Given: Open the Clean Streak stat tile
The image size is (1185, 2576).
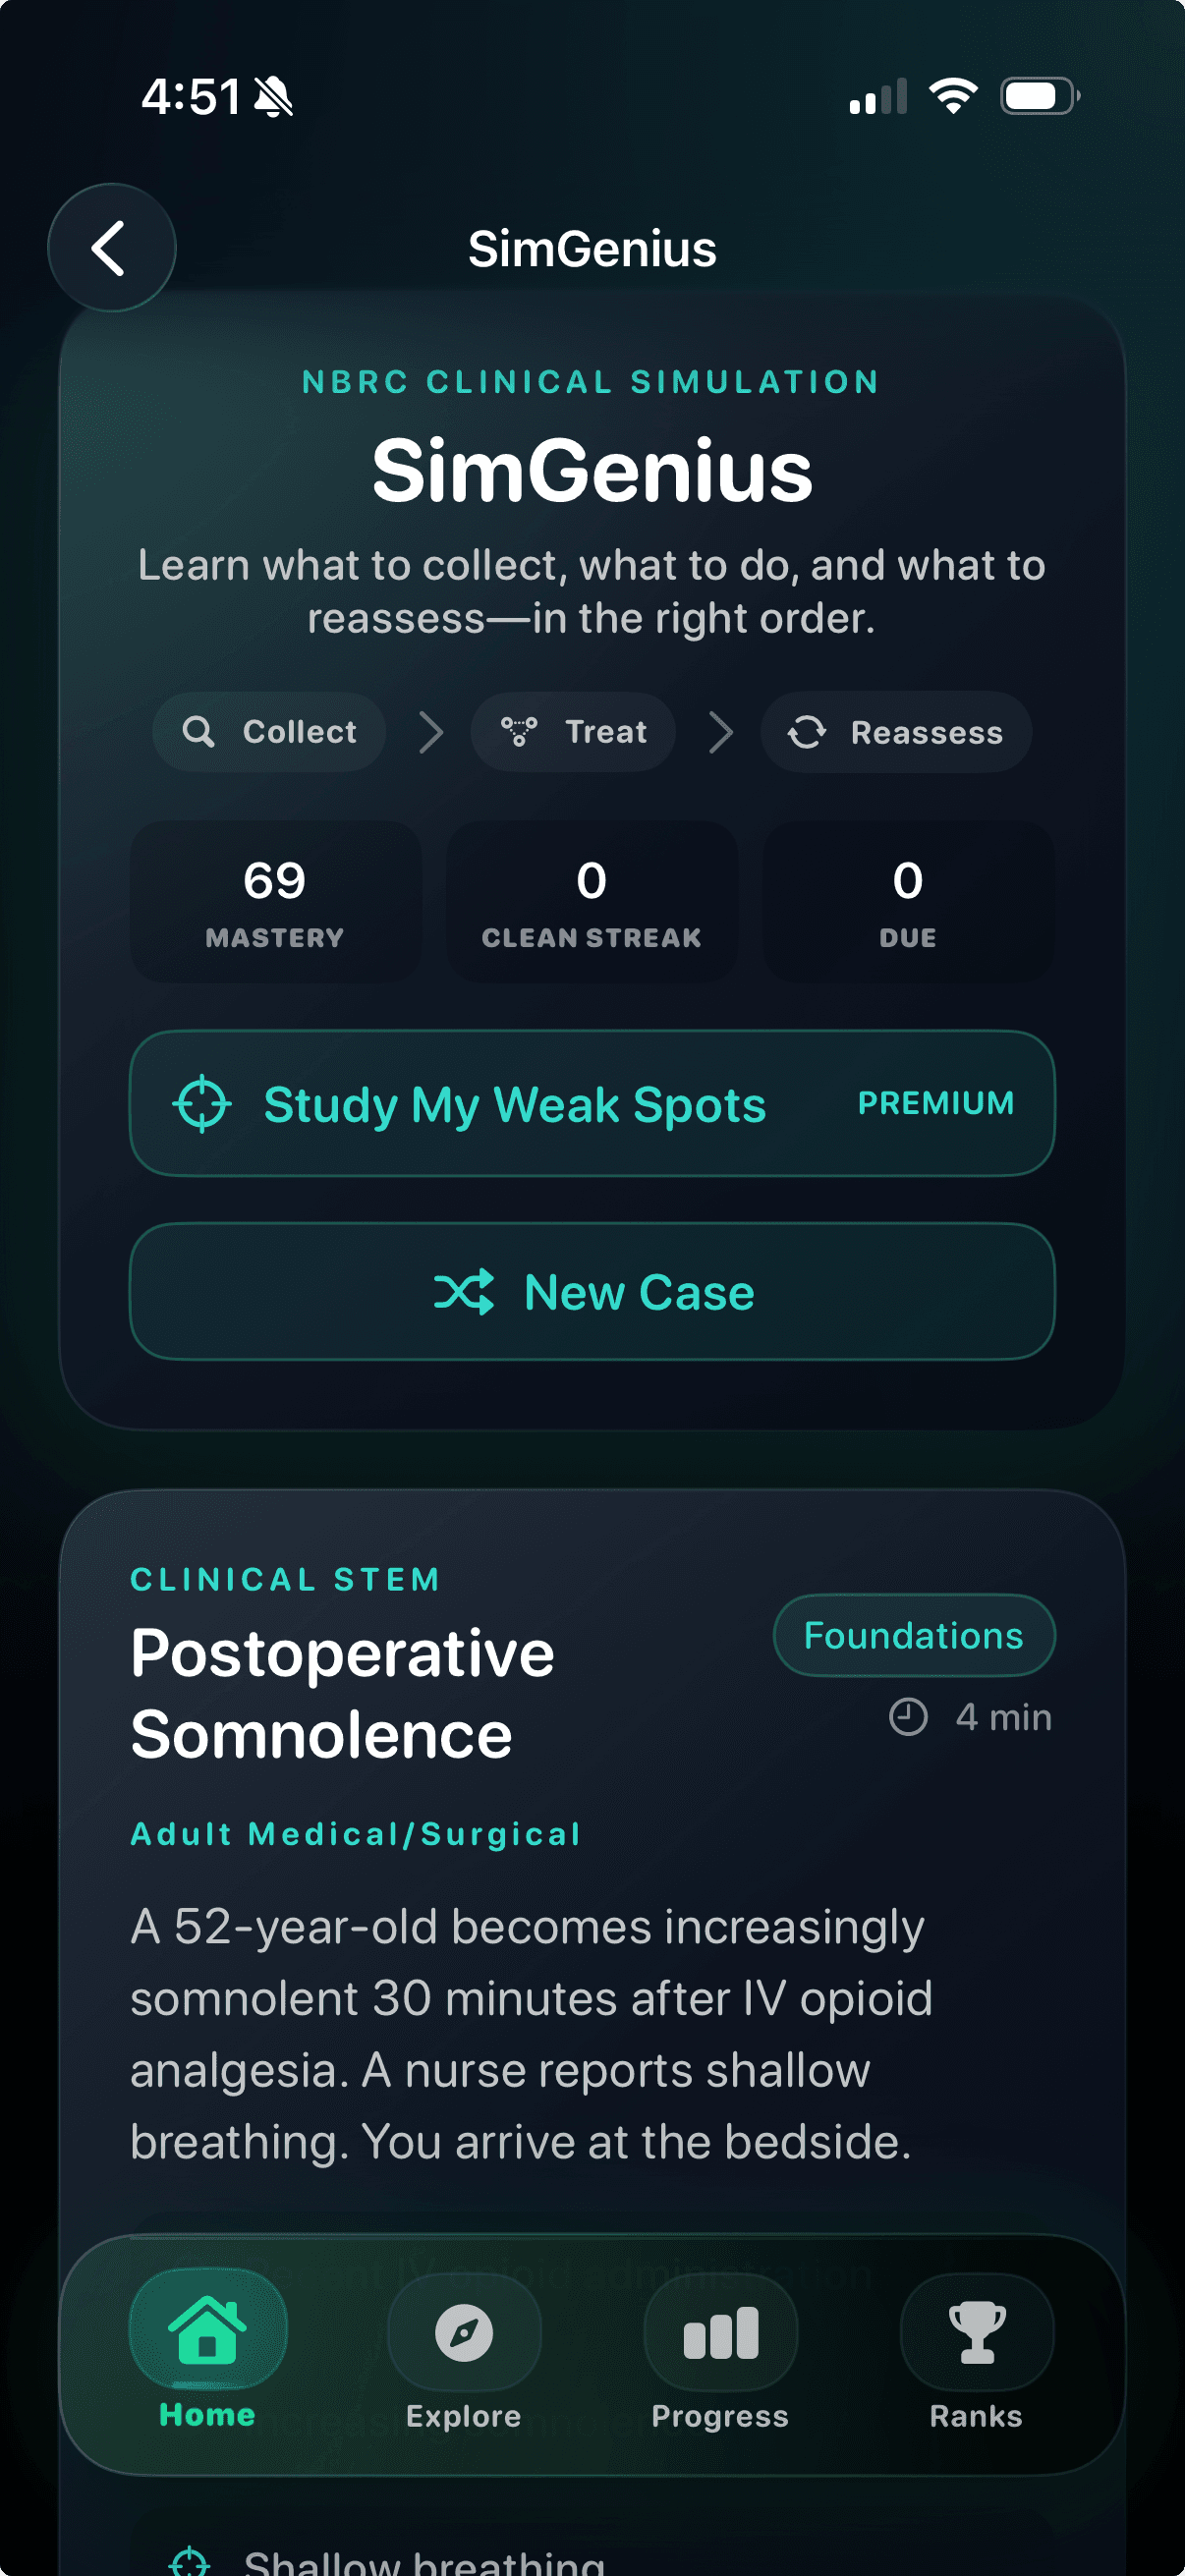Looking at the screenshot, I should pyautogui.click(x=592, y=902).
